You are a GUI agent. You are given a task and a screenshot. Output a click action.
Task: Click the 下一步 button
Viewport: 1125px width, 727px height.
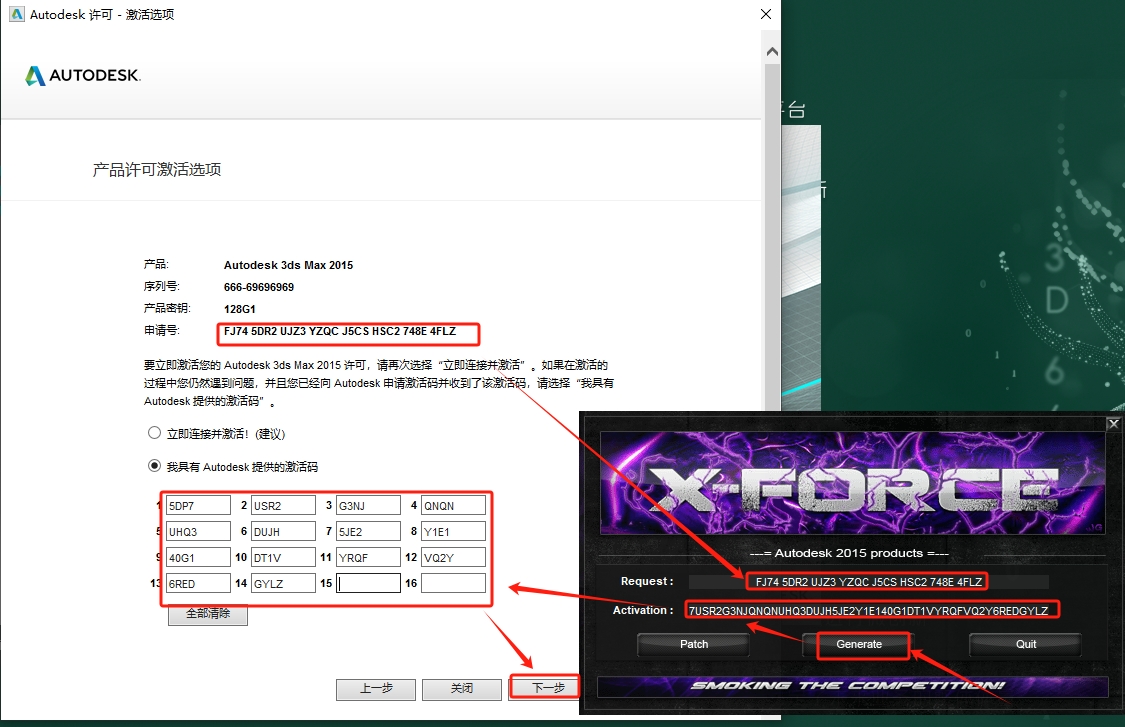click(x=547, y=688)
